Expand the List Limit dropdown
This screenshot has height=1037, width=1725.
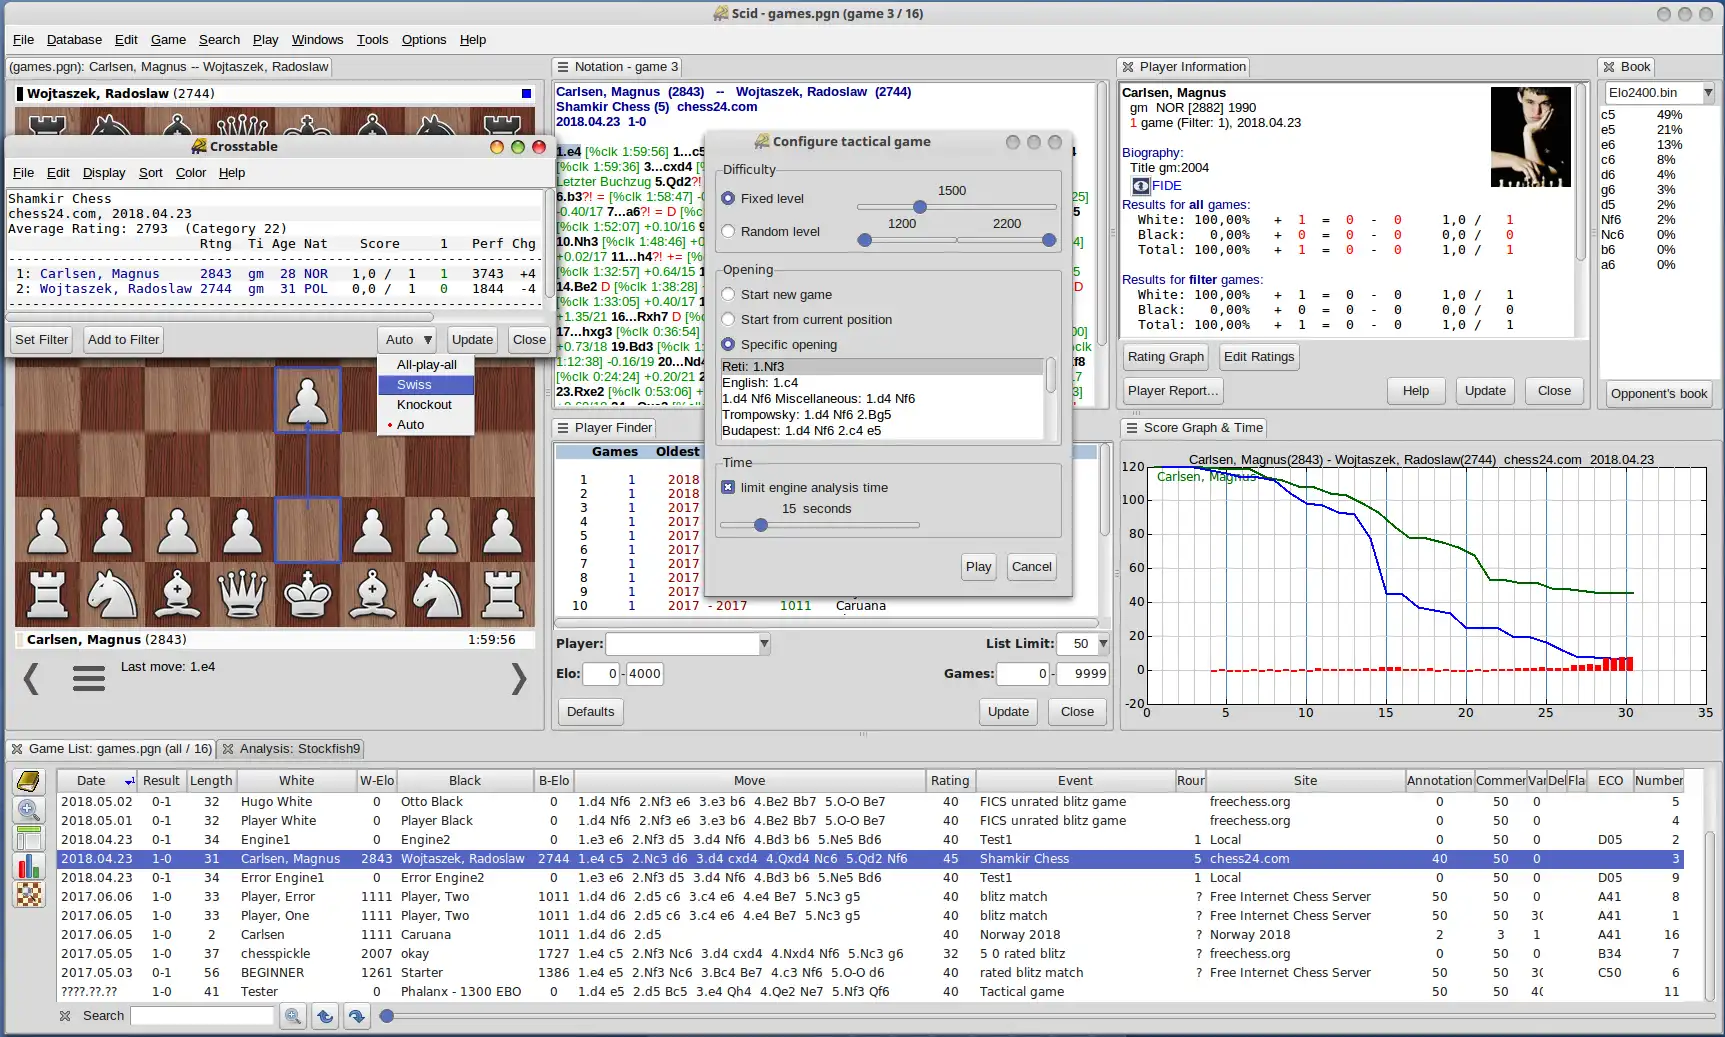pos(1103,644)
